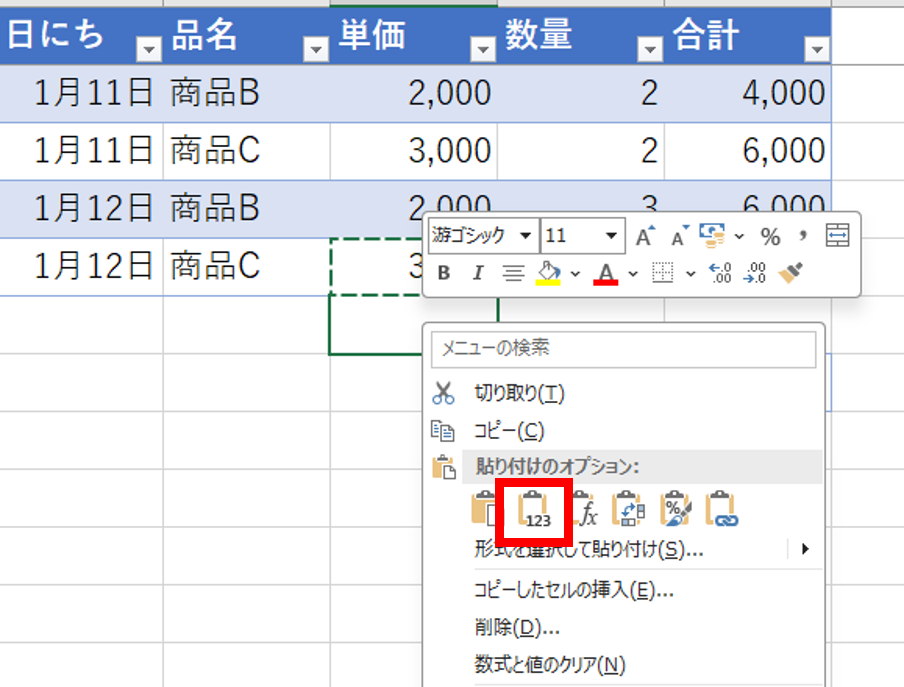
Task: Select コピー(C) from the context menu
Action: [509, 431]
